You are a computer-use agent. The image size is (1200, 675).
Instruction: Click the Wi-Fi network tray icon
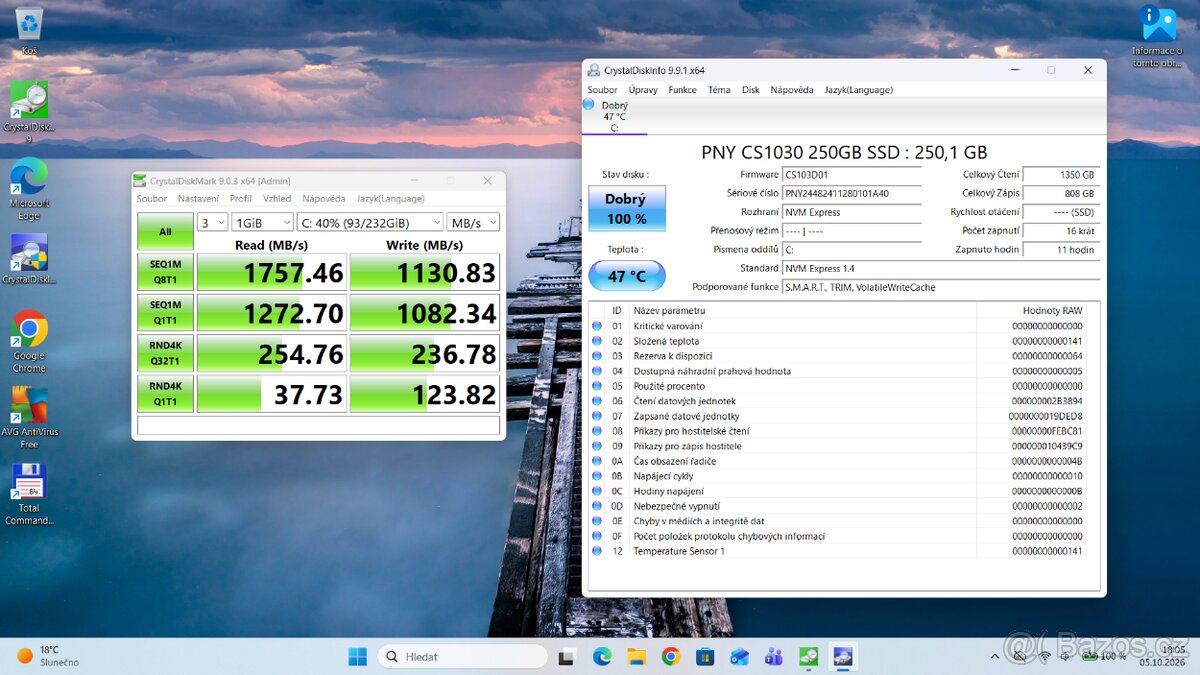tap(1045, 657)
